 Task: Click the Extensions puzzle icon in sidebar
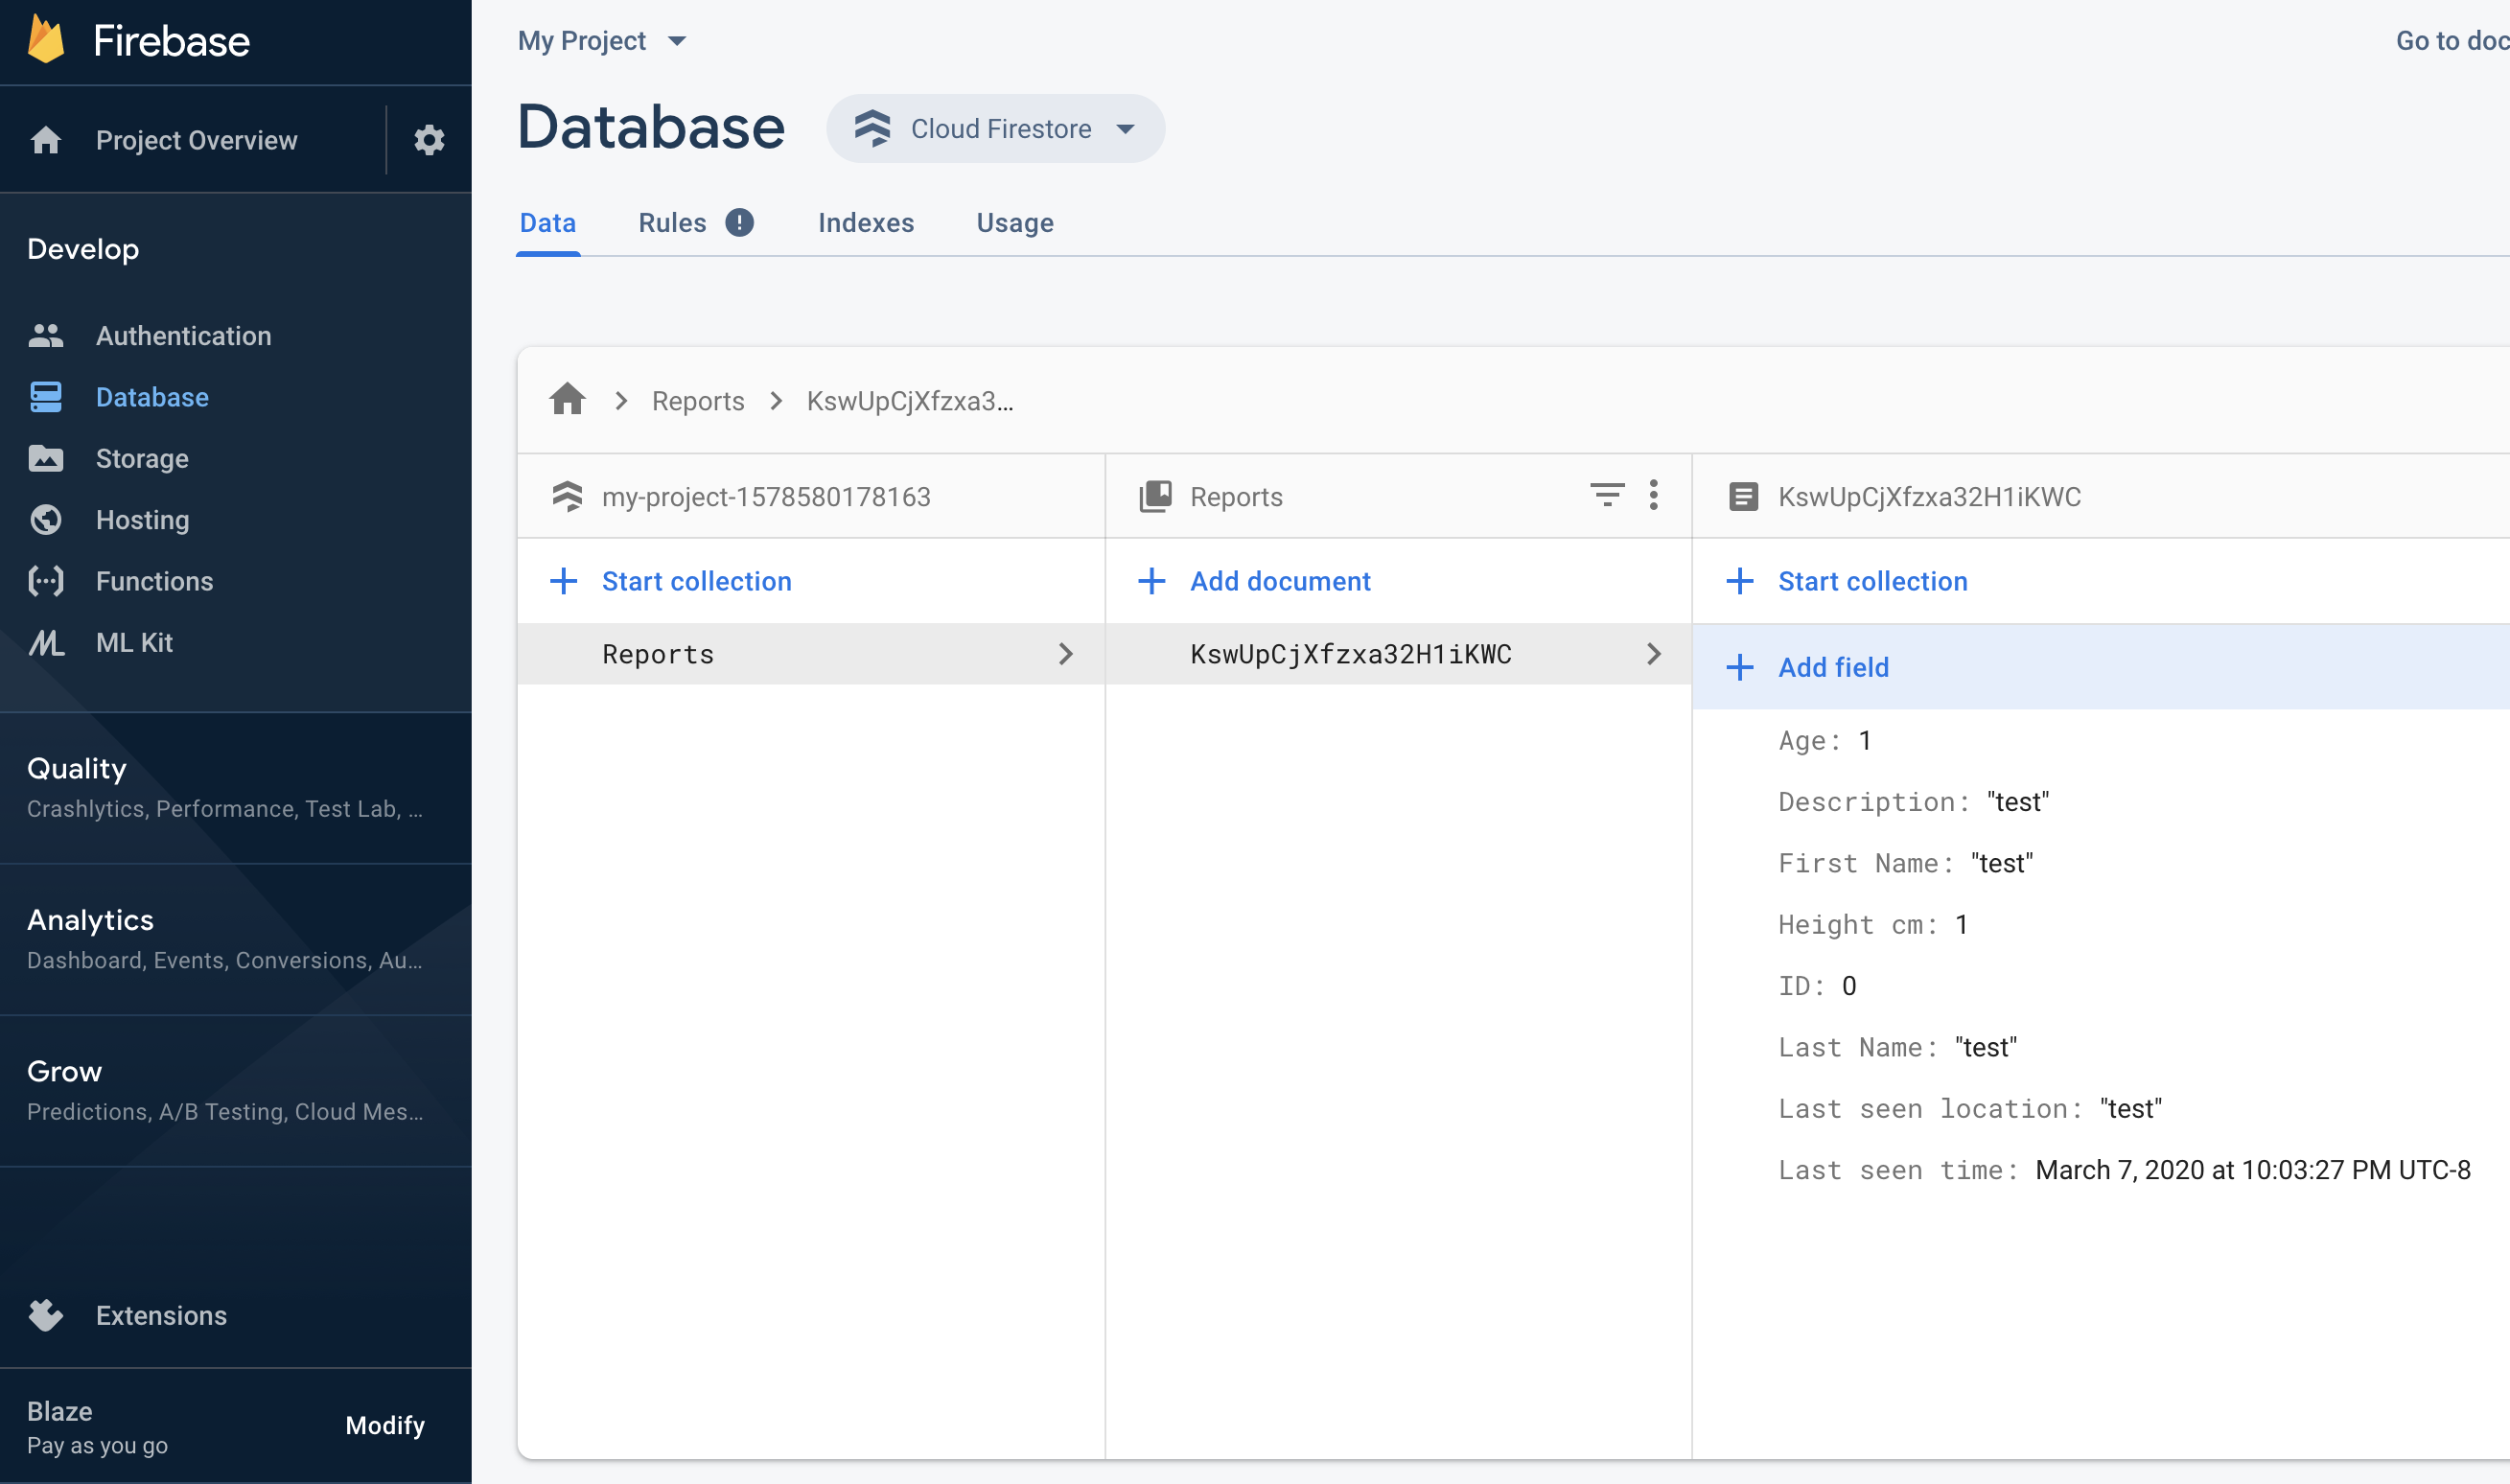tap(46, 1315)
